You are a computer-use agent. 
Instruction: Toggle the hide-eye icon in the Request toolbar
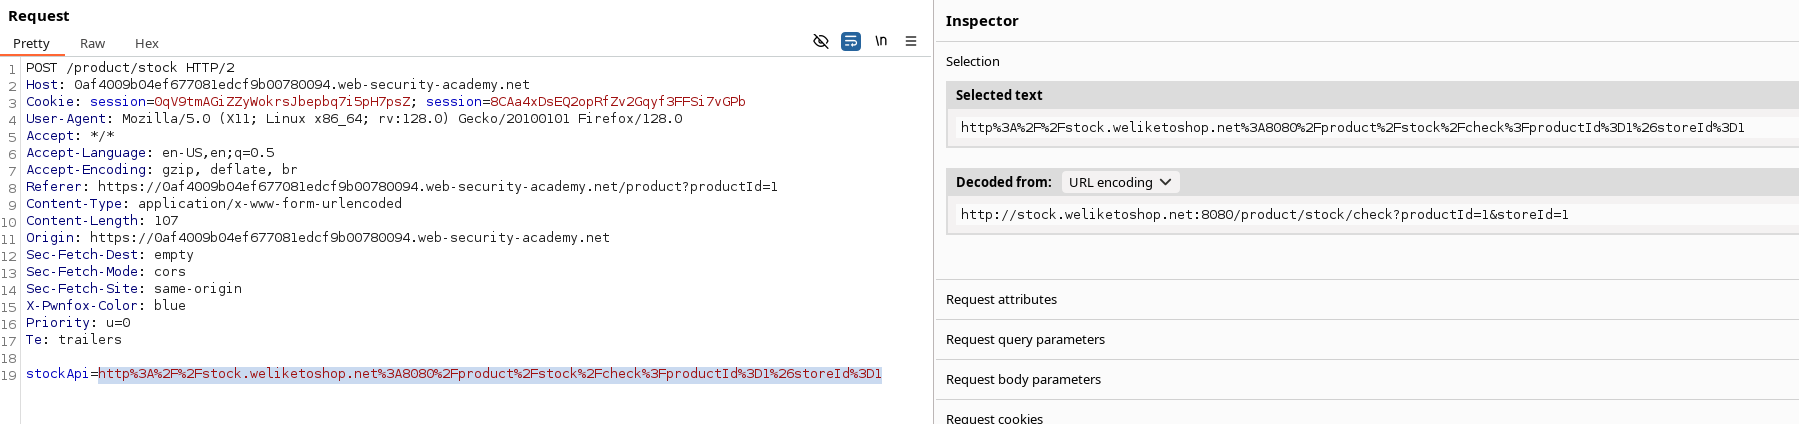point(821,41)
